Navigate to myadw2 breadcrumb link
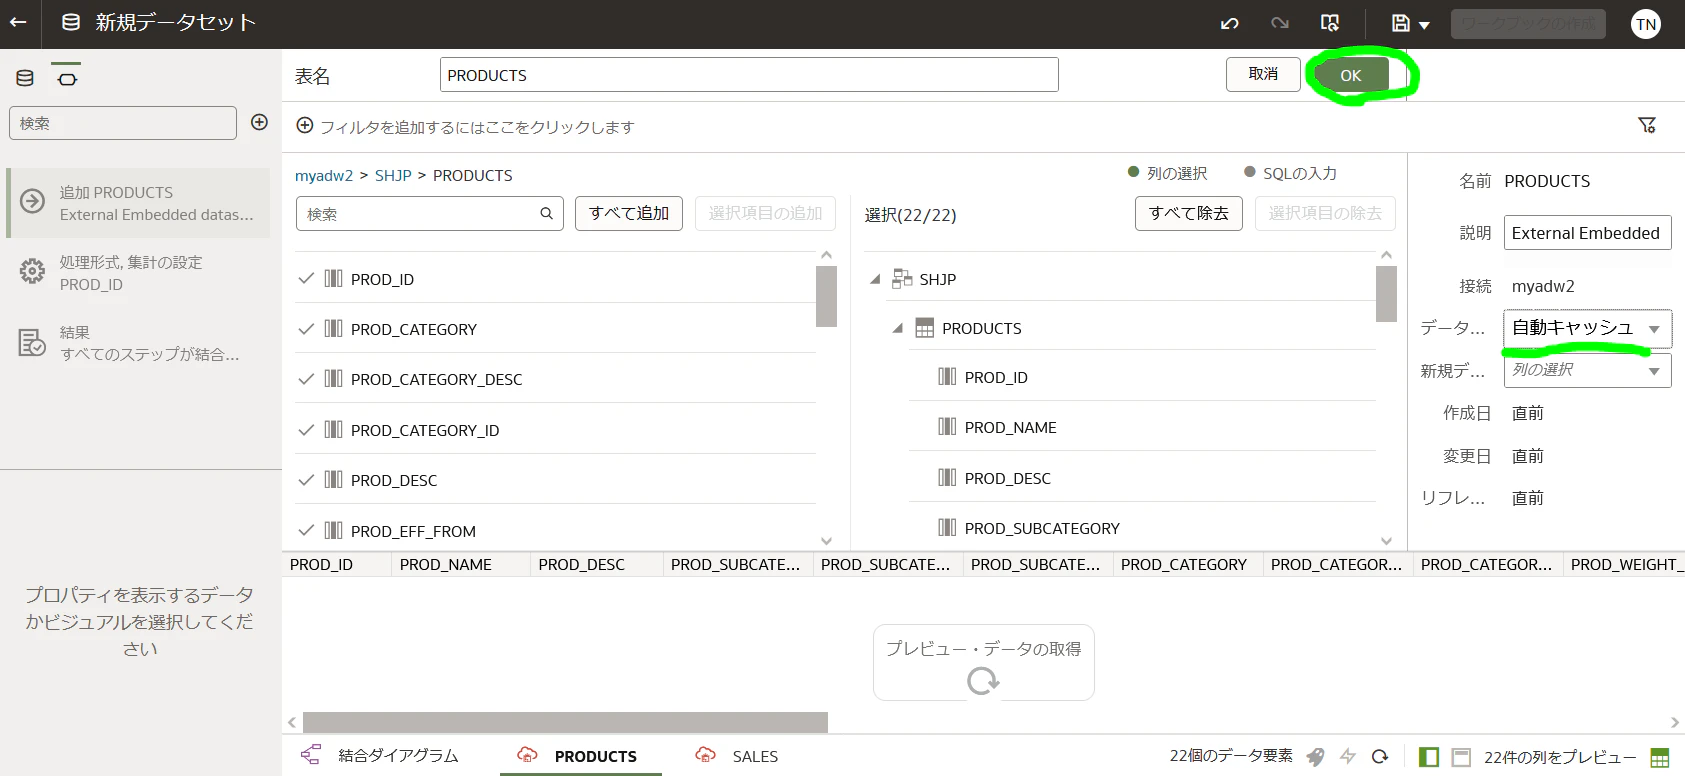The width and height of the screenshot is (1685, 776). 324,175
